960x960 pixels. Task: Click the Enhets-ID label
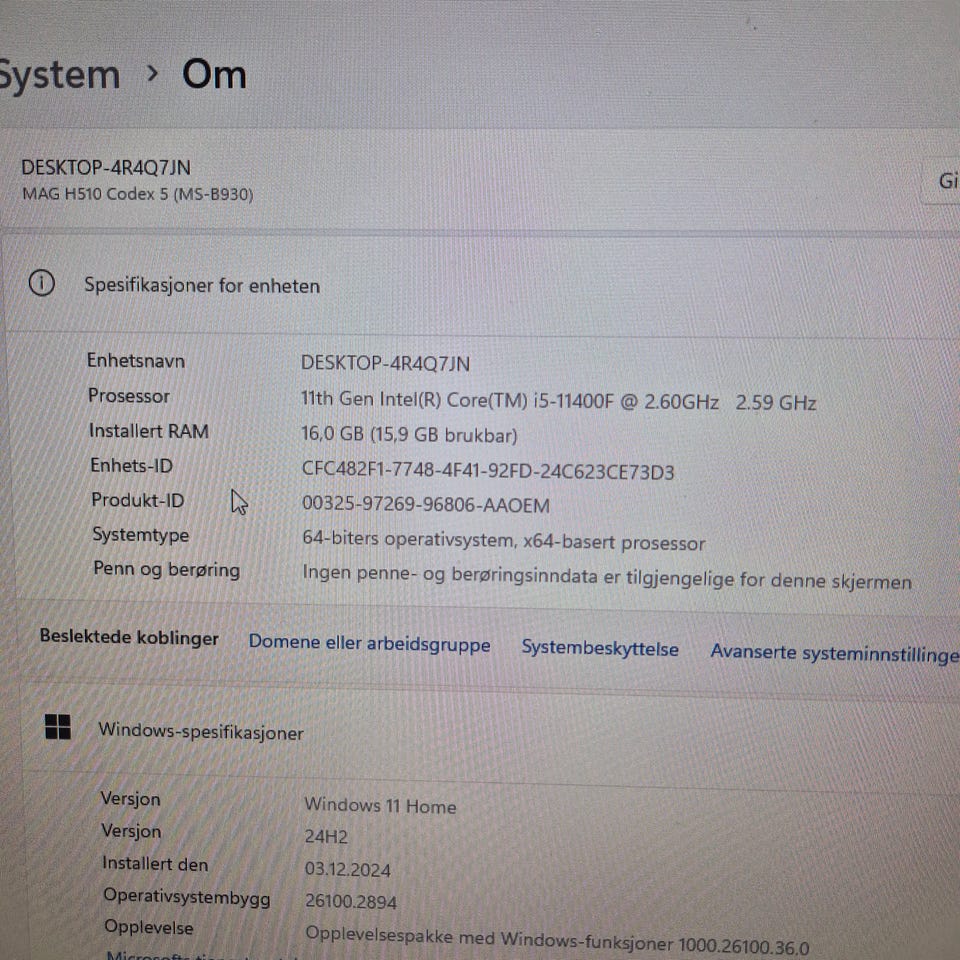[131, 466]
